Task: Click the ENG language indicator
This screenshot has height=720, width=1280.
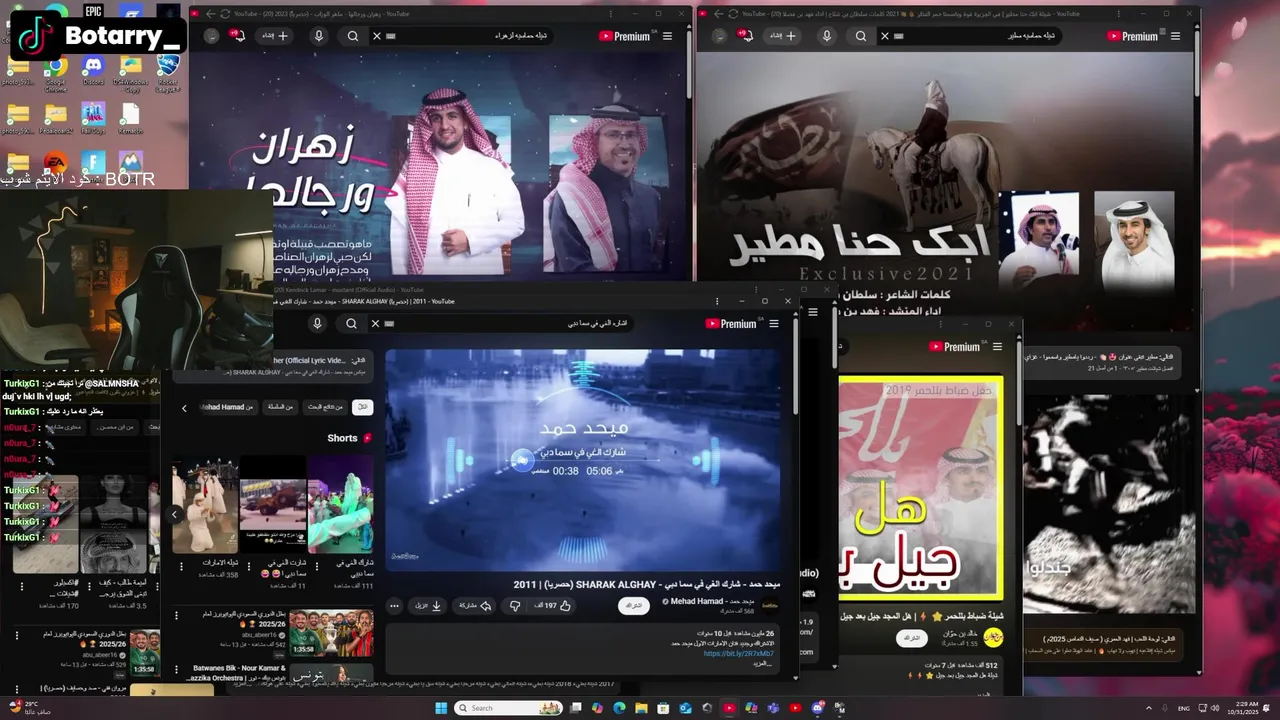Action: coord(1183,708)
